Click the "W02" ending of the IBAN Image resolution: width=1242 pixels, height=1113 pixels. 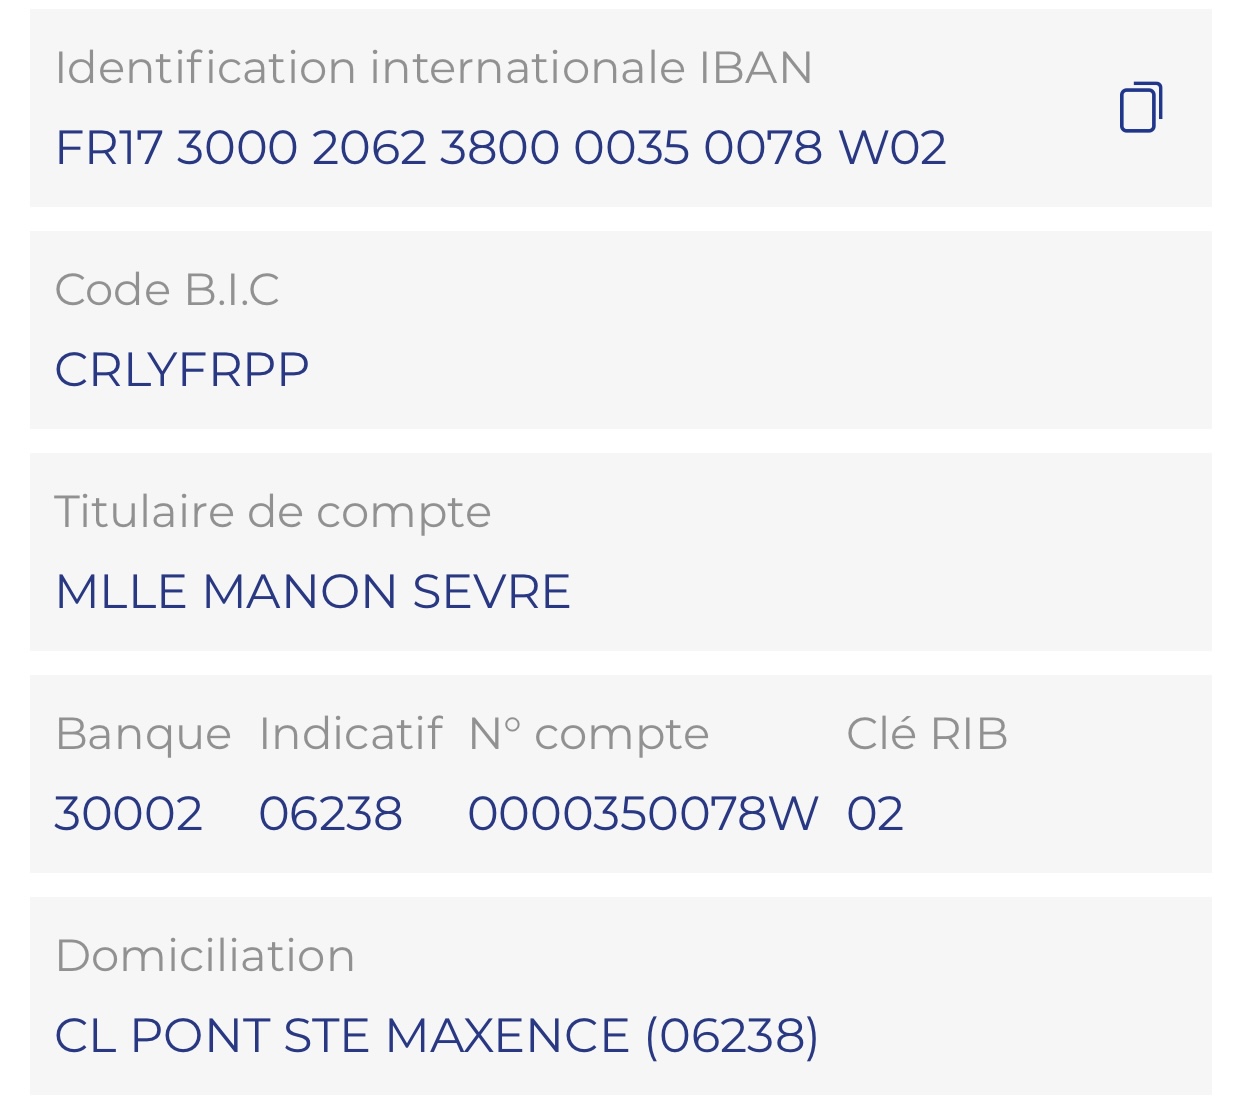coord(892,148)
